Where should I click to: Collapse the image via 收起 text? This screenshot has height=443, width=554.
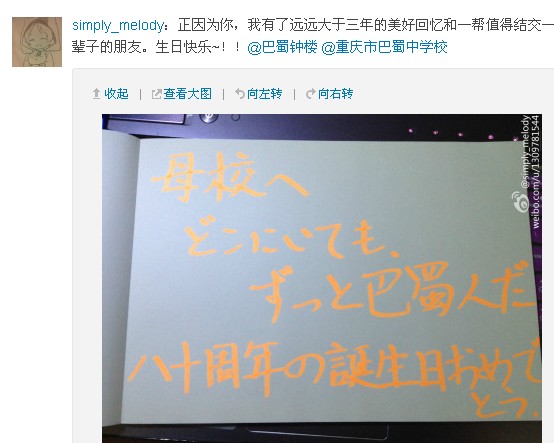[116, 94]
